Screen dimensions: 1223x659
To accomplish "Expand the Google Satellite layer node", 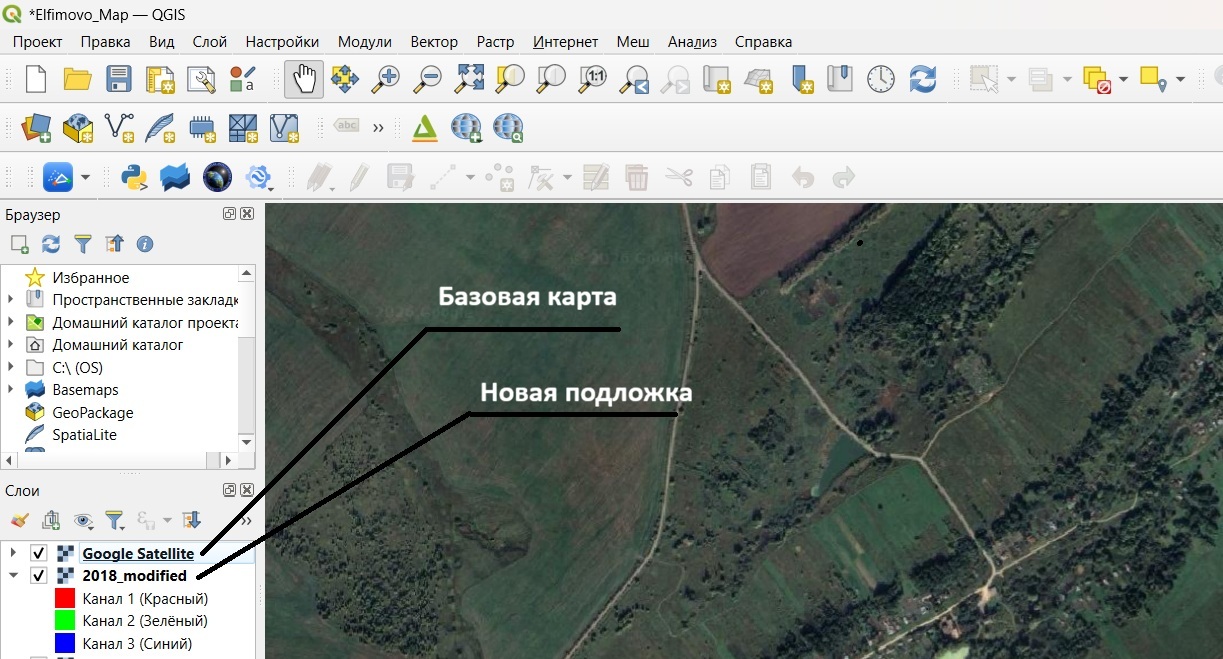I will point(13,553).
